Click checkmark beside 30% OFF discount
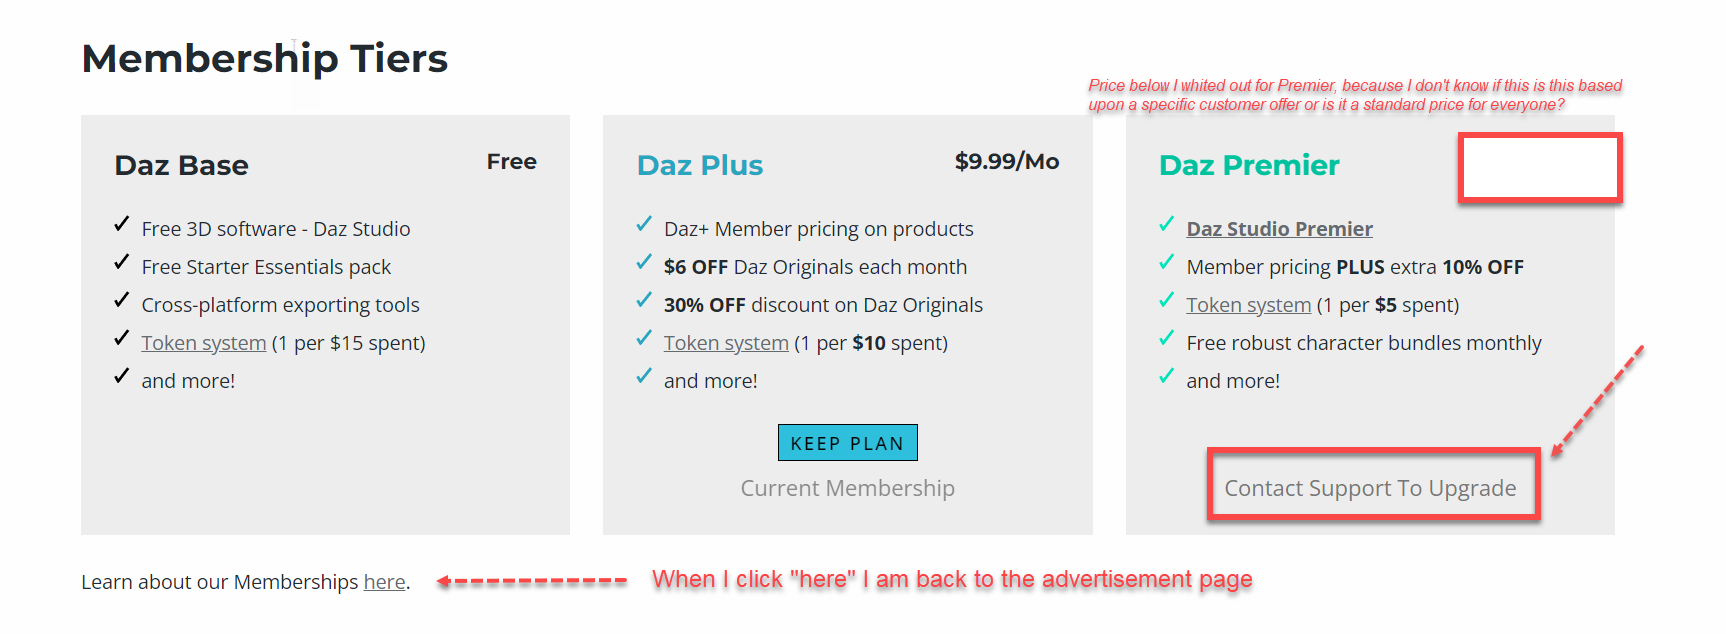 (x=644, y=300)
